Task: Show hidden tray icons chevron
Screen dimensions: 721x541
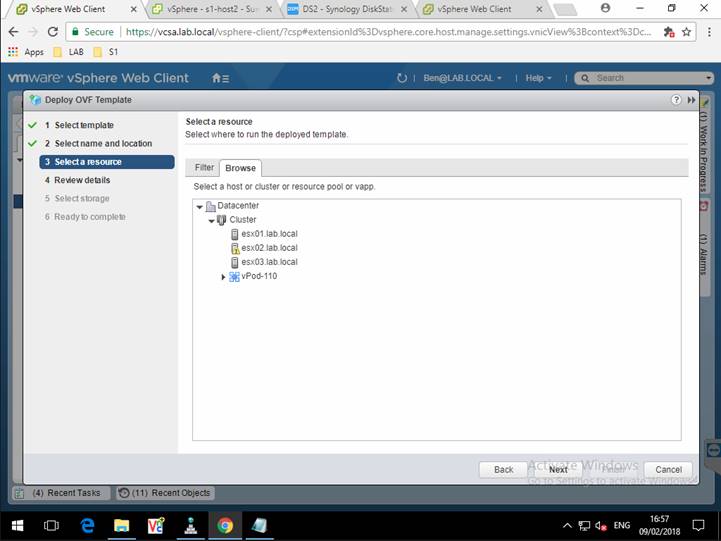Action: pyautogui.click(x=567, y=525)
